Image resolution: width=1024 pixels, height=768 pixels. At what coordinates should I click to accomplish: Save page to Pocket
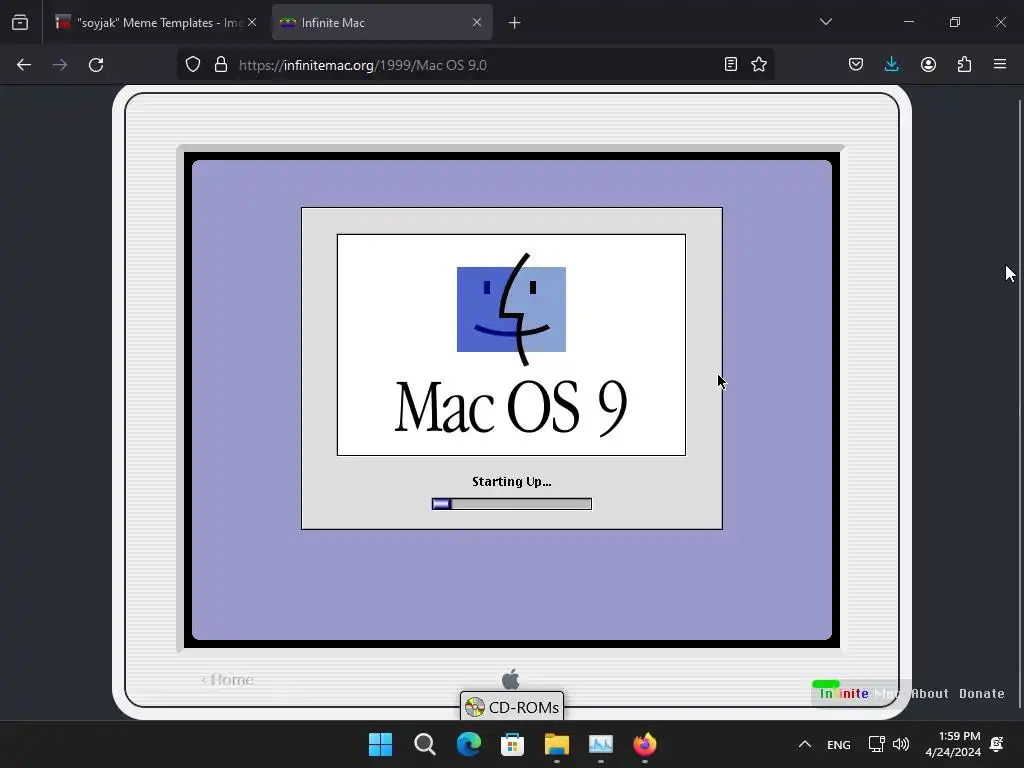856,64
